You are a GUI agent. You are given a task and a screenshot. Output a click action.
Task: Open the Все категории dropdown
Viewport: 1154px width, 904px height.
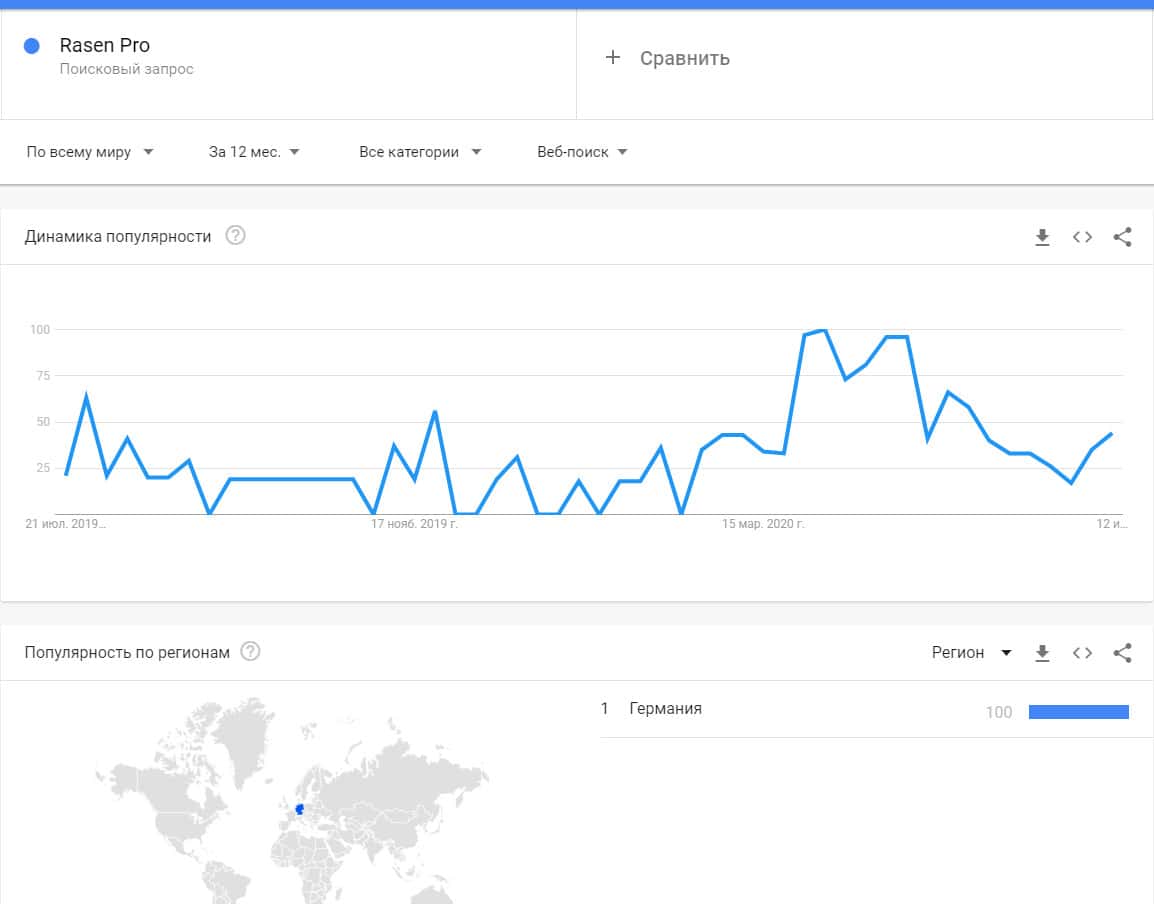420,152
